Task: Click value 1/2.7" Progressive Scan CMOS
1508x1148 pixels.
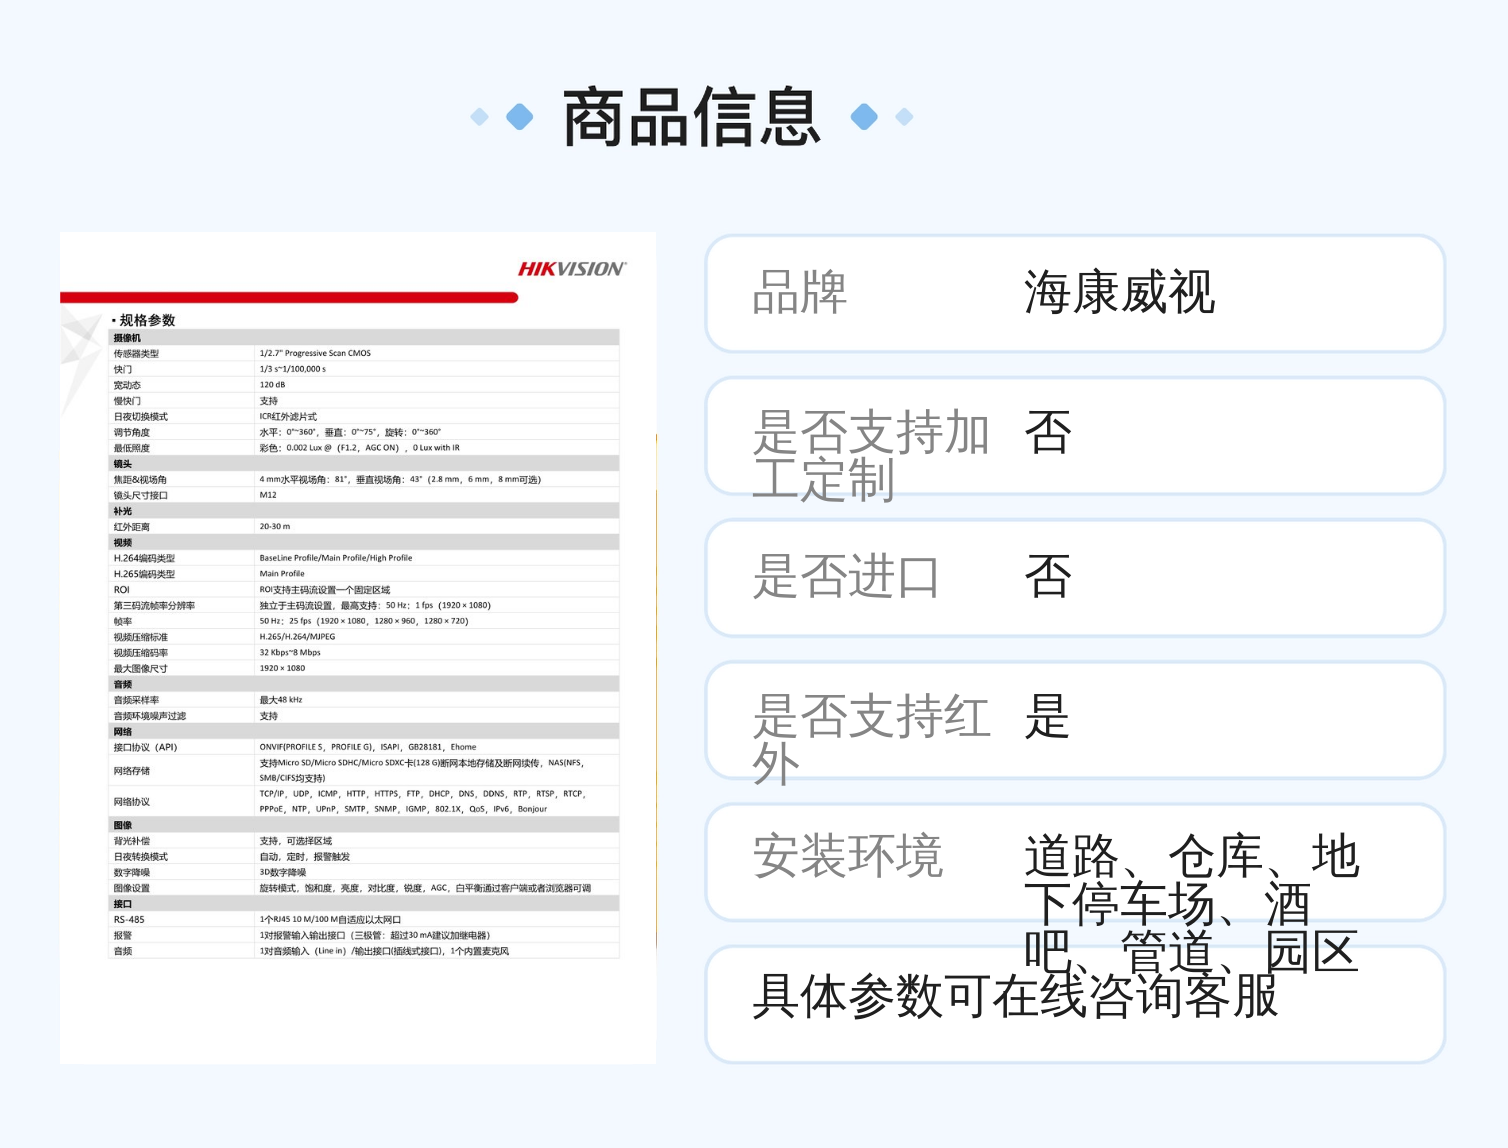Action: 315,353
